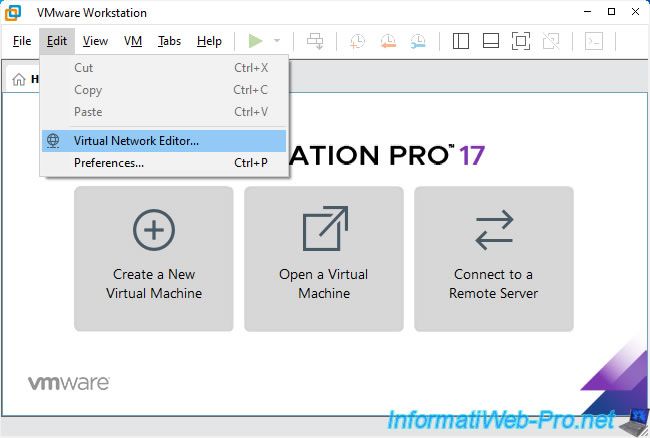Click the Send Ctrl+Alt+Del toolbar icon

pos(315,41)
